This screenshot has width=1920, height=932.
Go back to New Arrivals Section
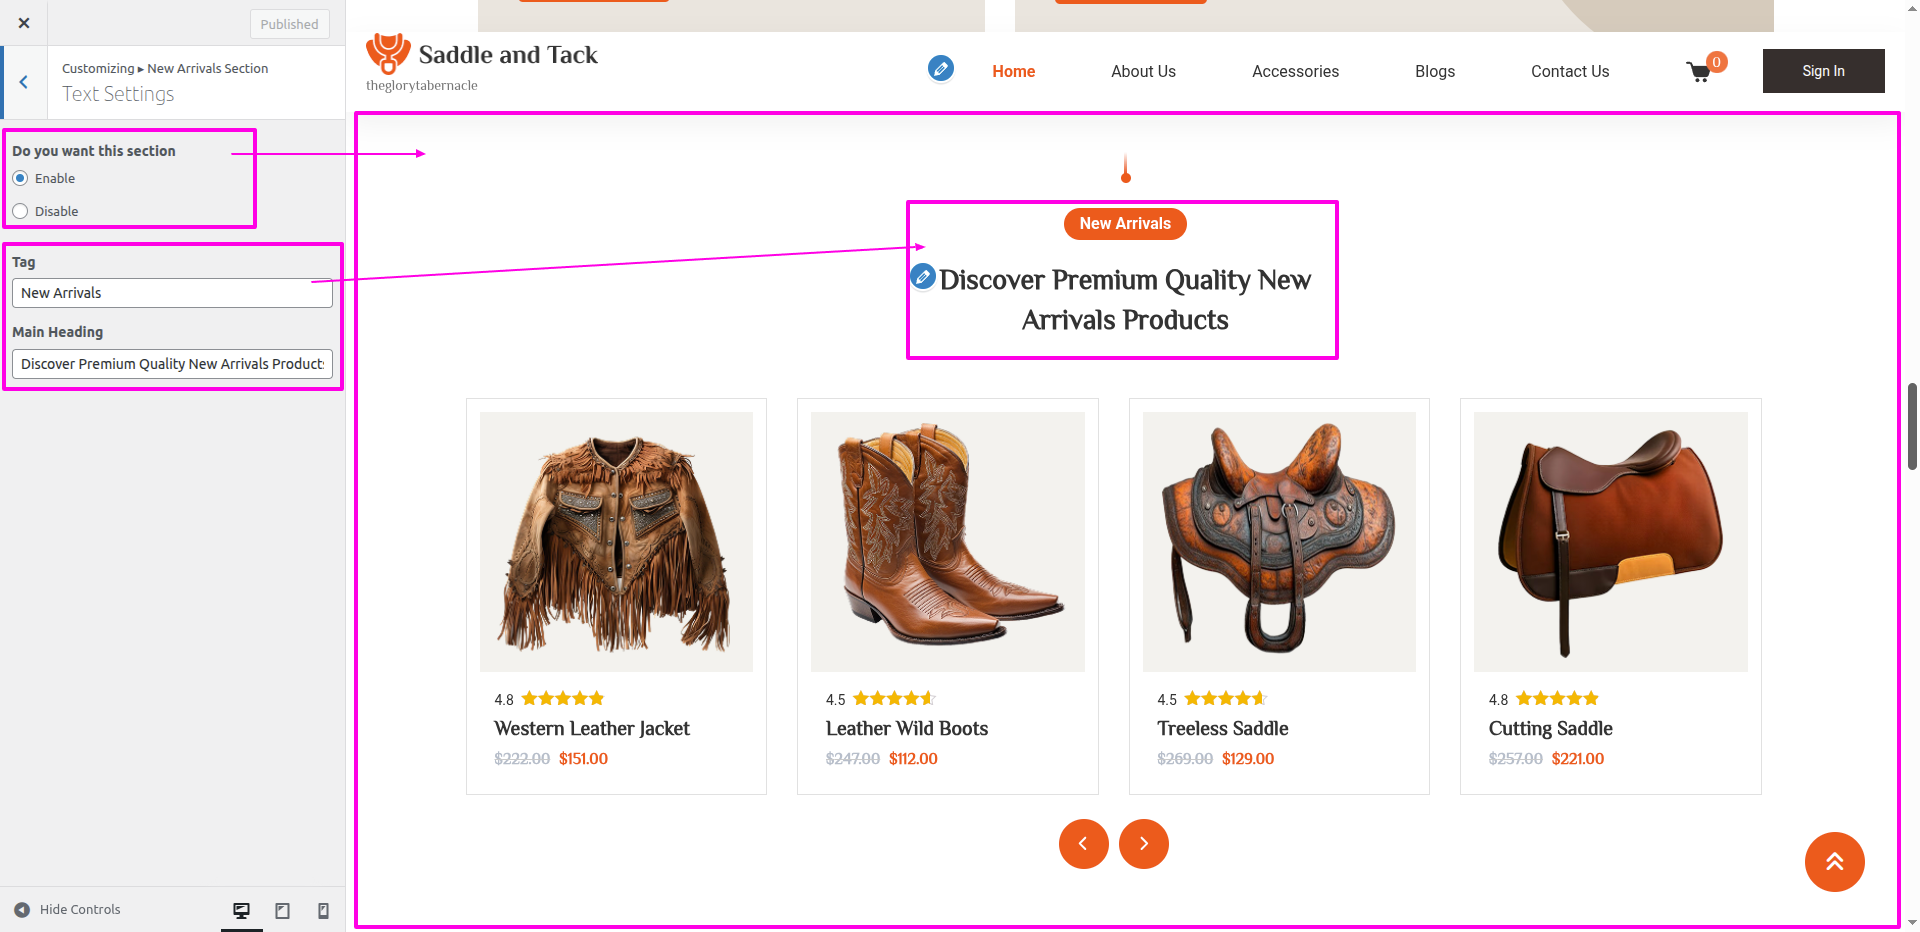(24, 82)
